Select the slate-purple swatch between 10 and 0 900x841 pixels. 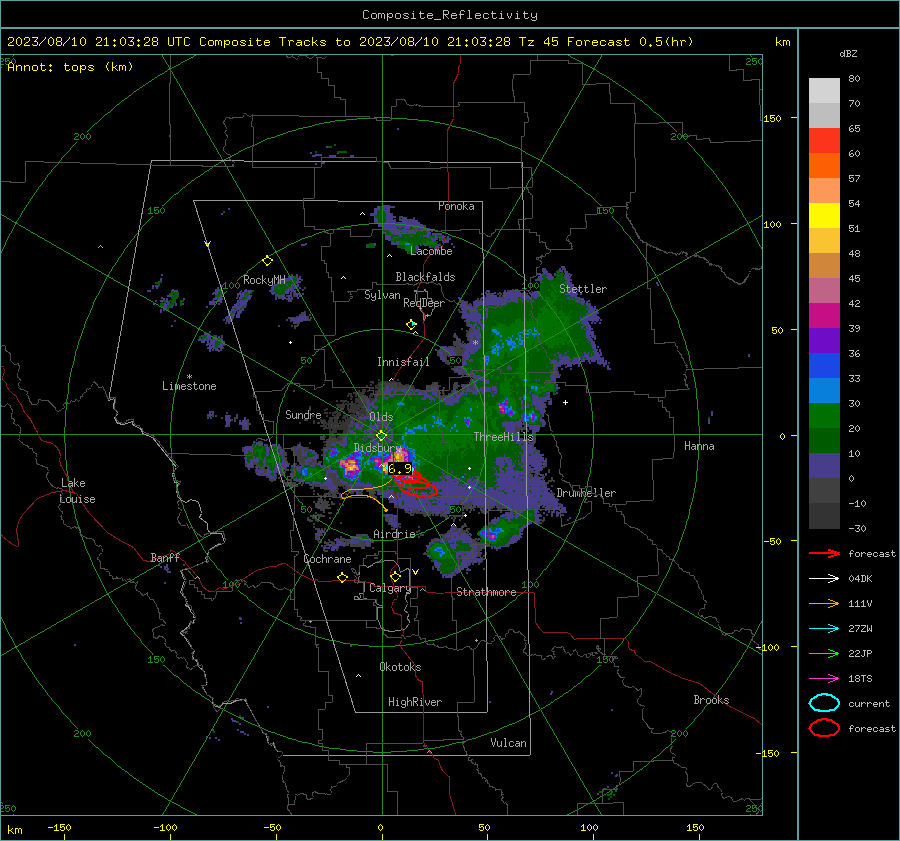824,466
